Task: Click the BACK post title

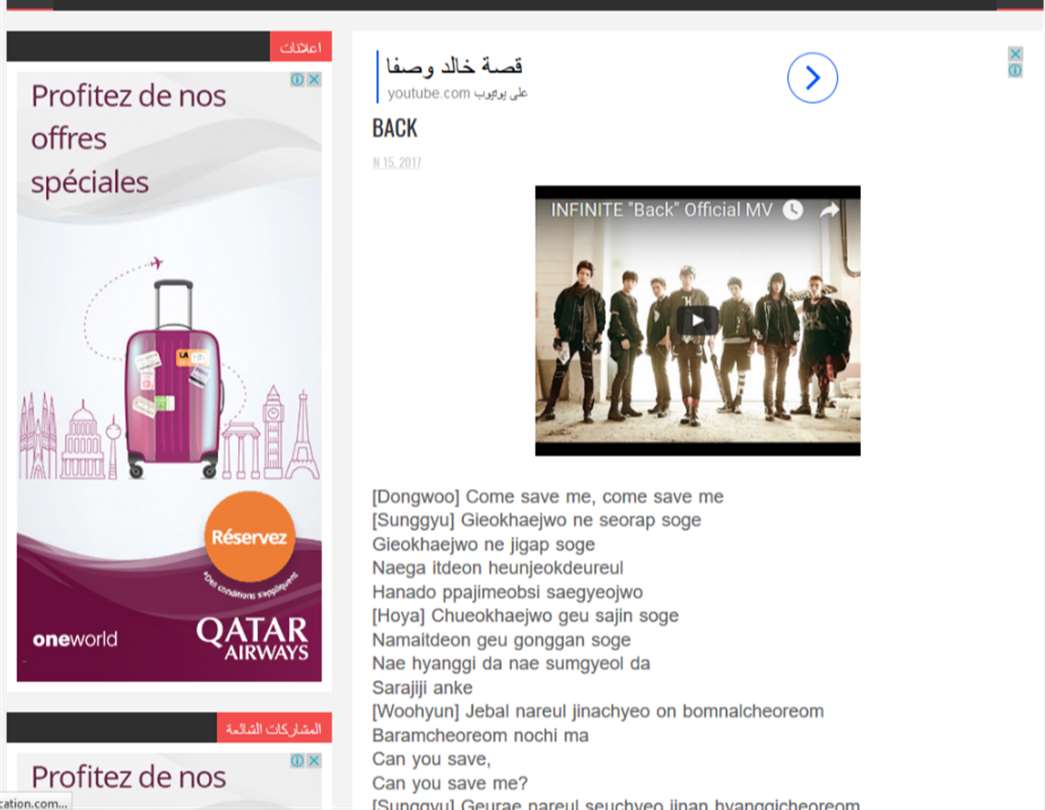Action: click(x=395, y=127)
